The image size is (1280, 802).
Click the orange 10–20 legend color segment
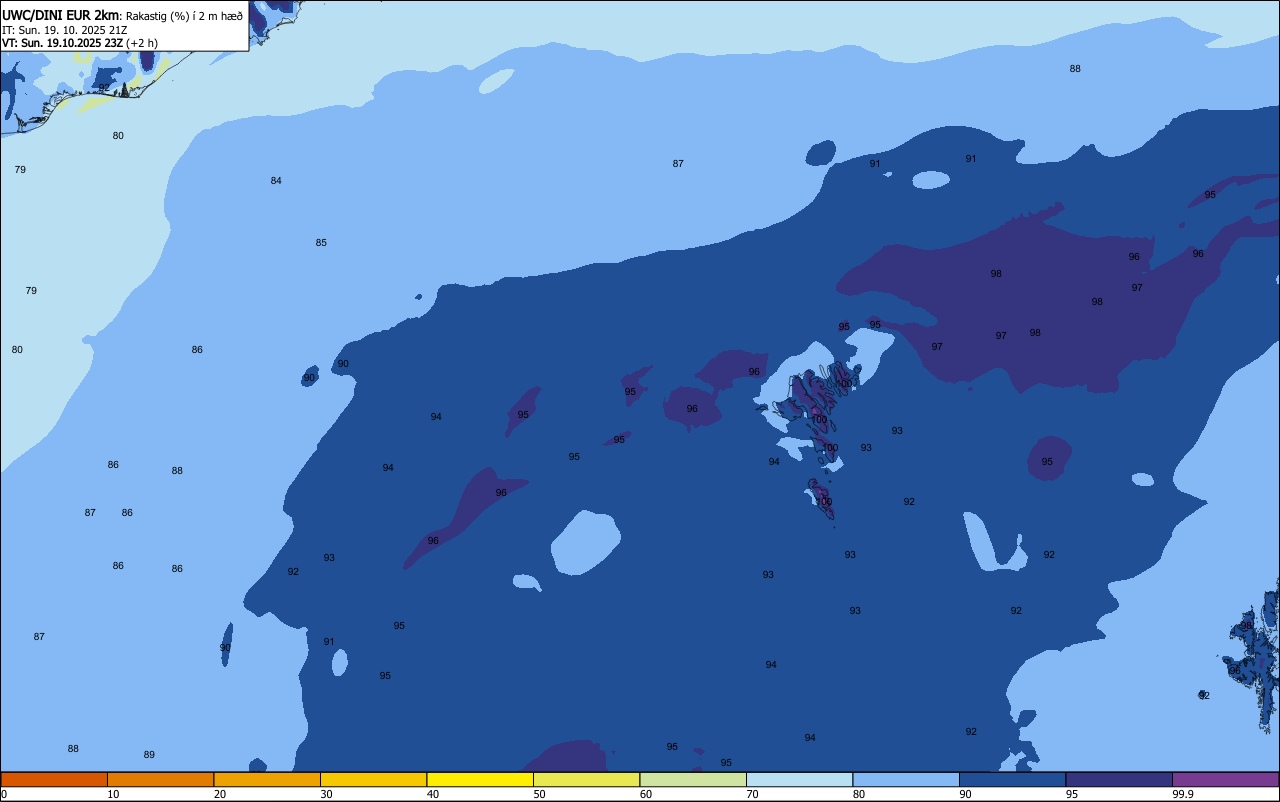(160, 779)
